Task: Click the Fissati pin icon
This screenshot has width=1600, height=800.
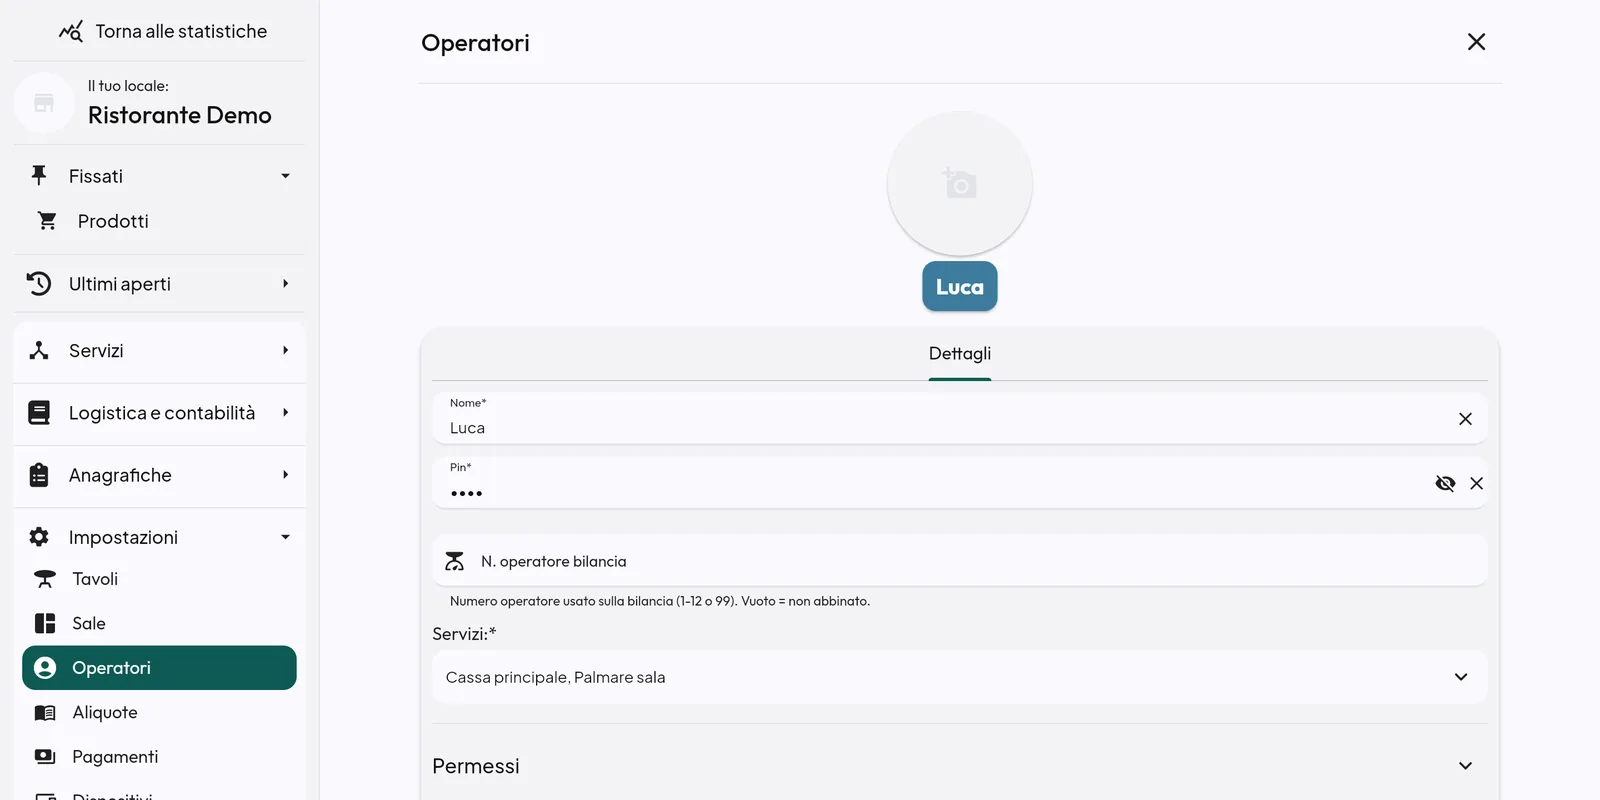Action: [39, 176]
